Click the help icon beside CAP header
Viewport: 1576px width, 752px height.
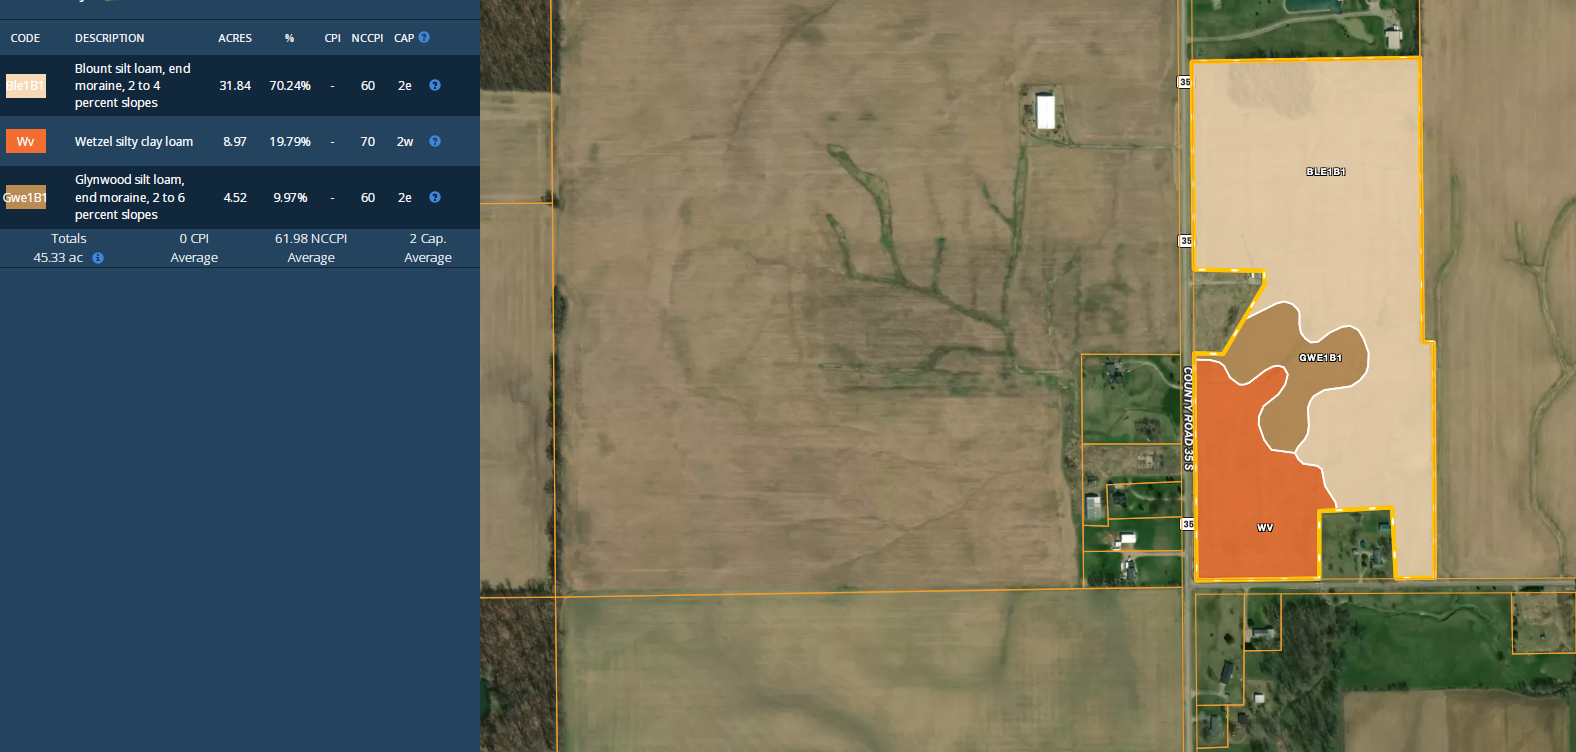(424, 38)
